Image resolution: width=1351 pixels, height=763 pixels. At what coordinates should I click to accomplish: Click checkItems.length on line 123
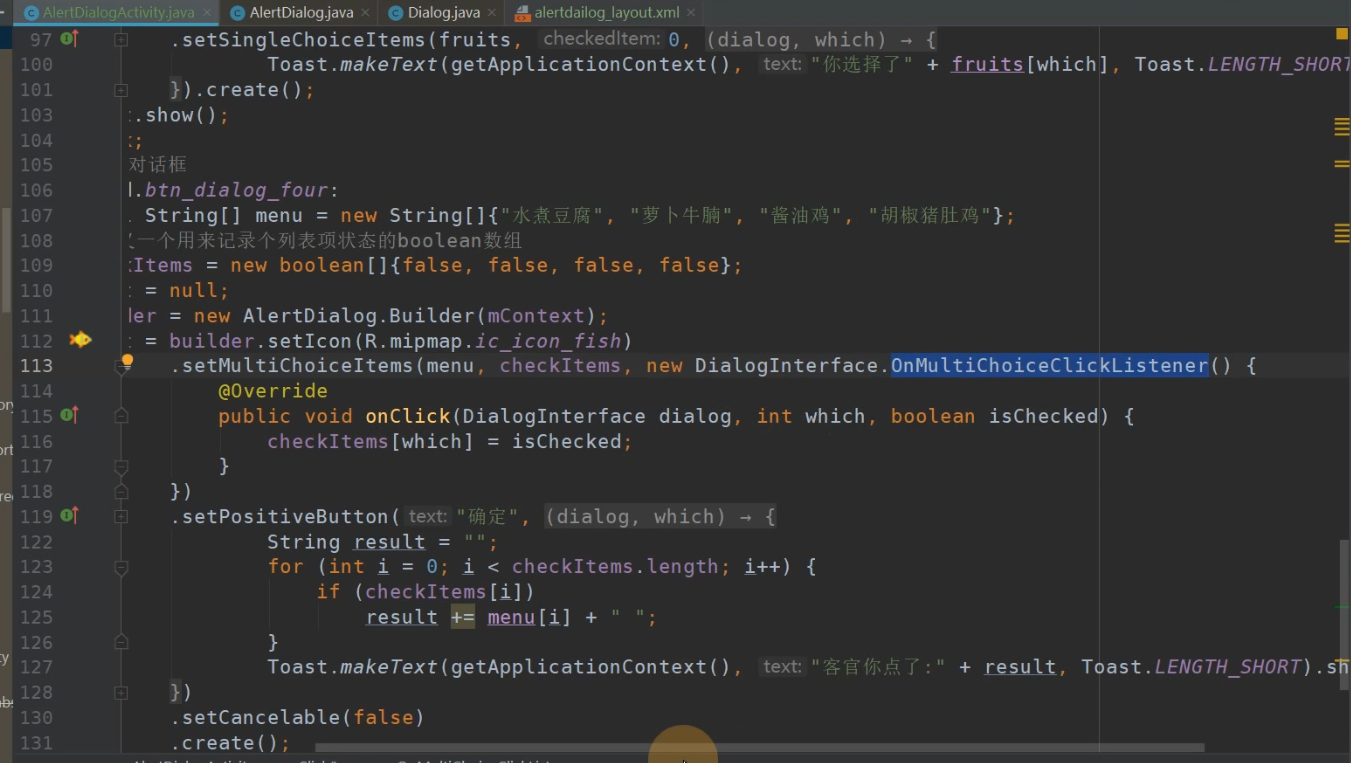[615, 567]
